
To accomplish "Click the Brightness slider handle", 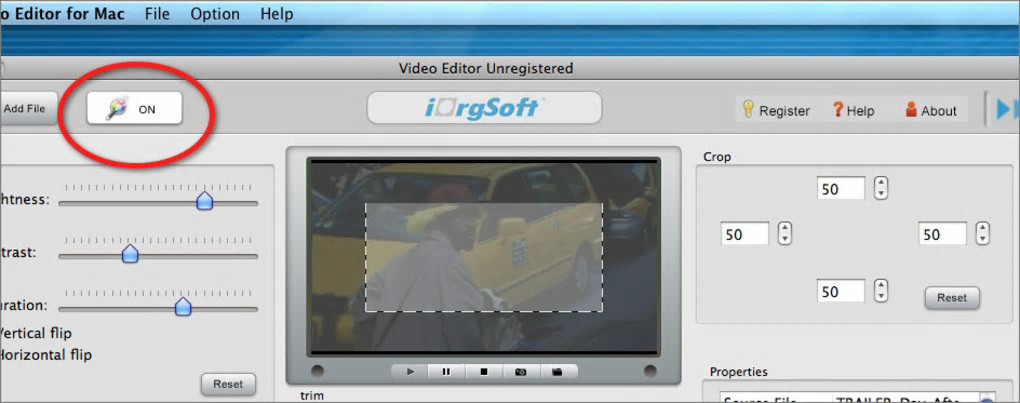I will click(205, 200).
